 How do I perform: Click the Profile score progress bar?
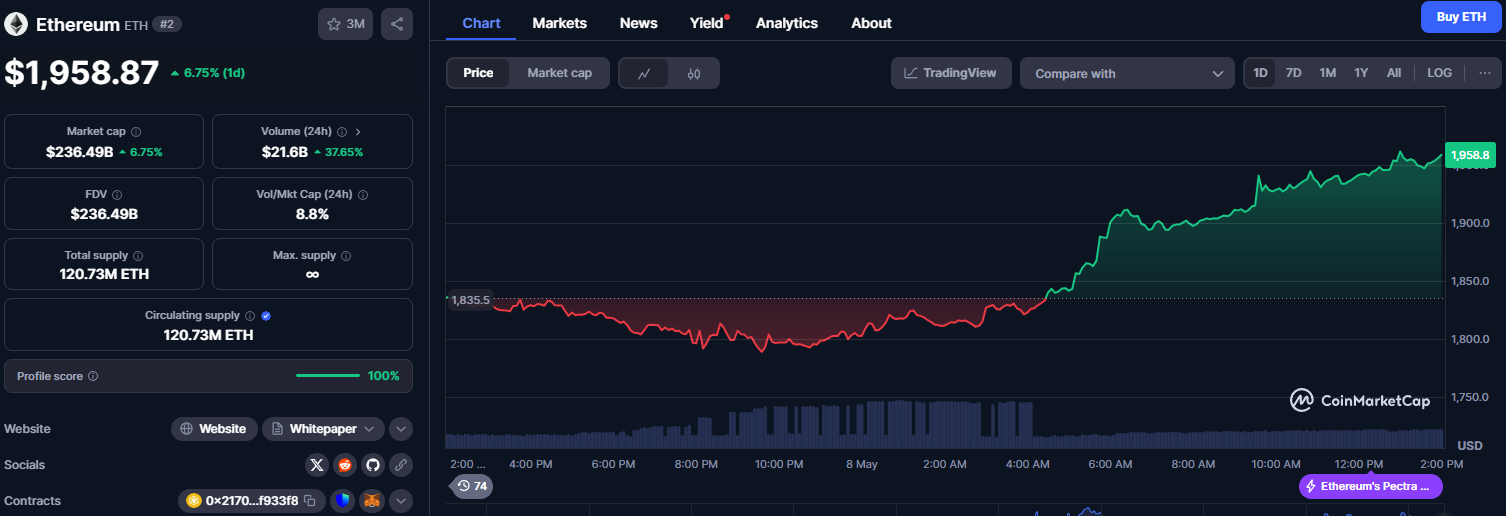328,376
